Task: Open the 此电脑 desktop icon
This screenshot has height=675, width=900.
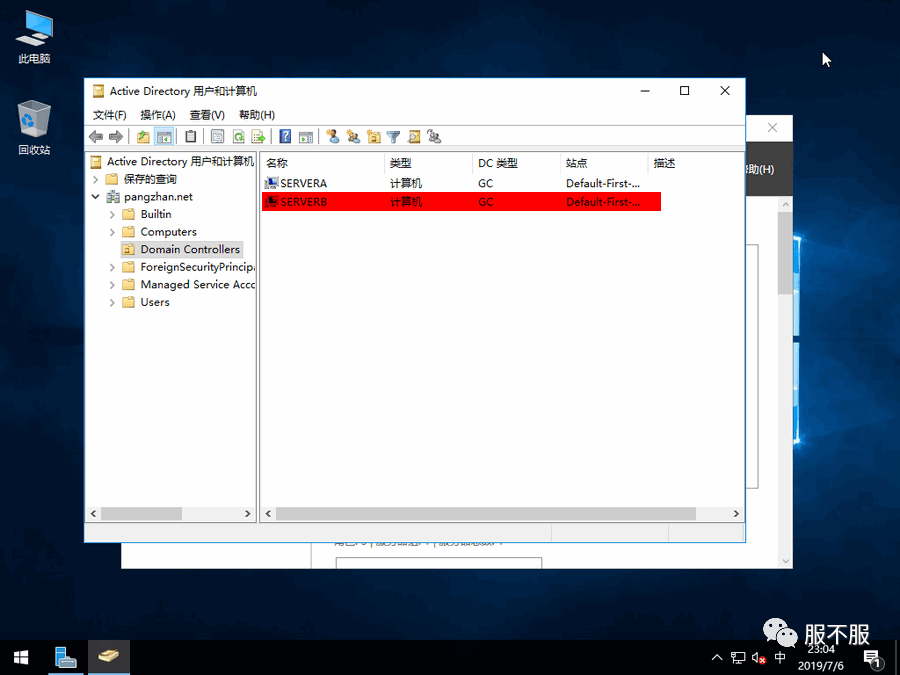Action: tap(34, 37)
